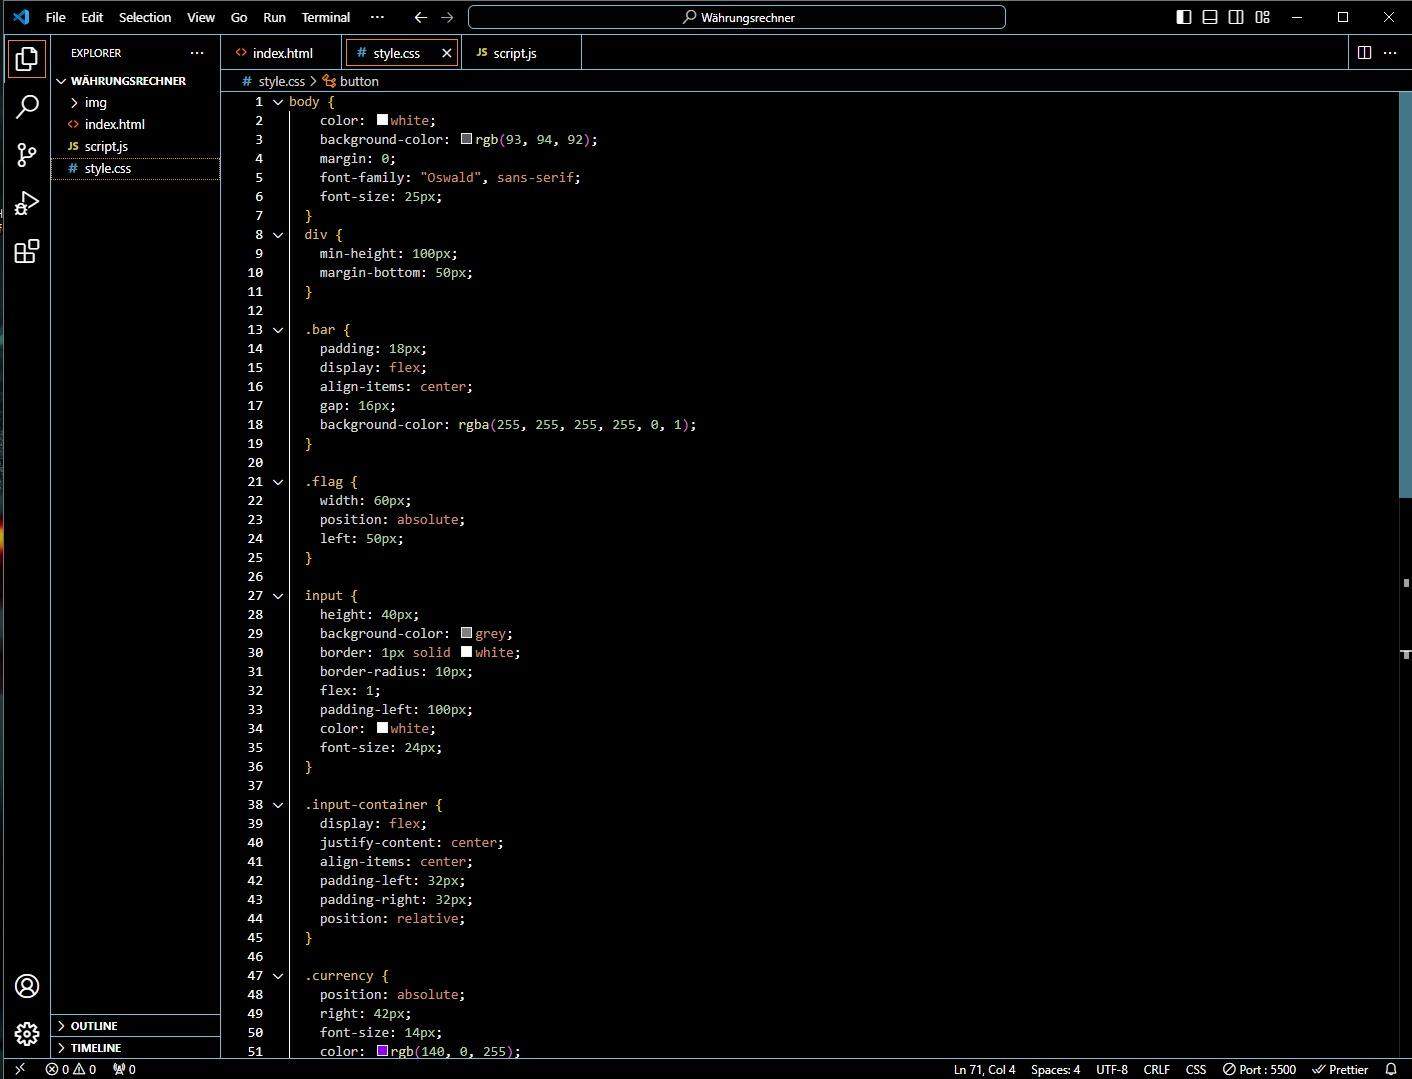Click errors and warnings status indicator
Image resolution: width=1412 pixels, height=1079 pixels.
71,1069
